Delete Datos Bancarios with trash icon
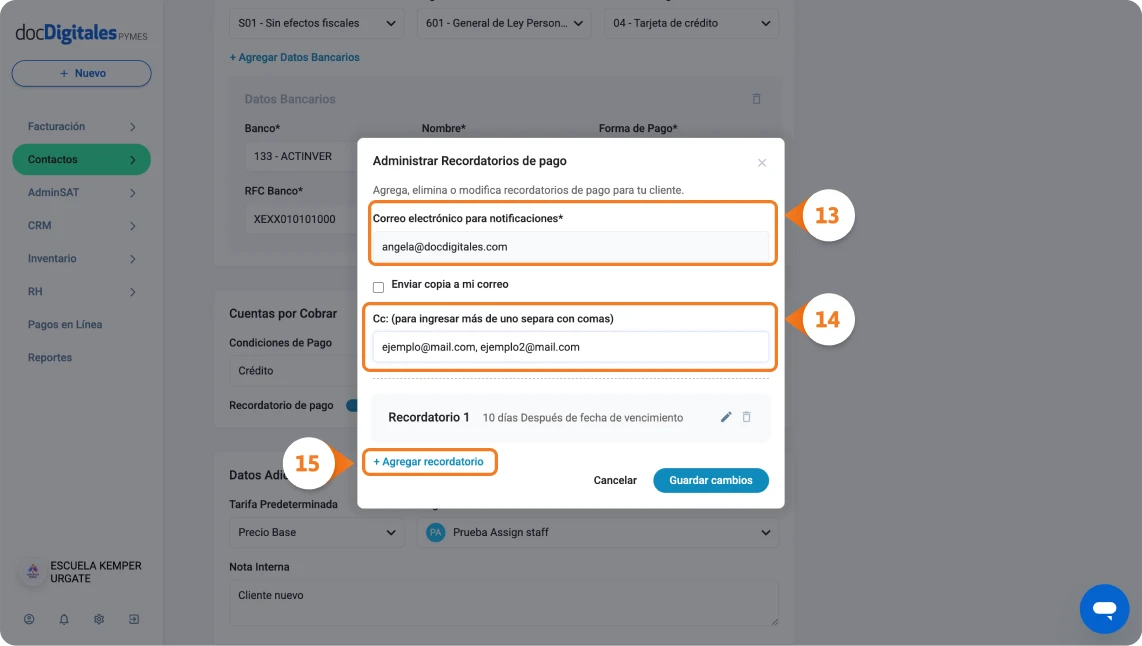This screenshot has height=646, width=1142. (757, 98)
